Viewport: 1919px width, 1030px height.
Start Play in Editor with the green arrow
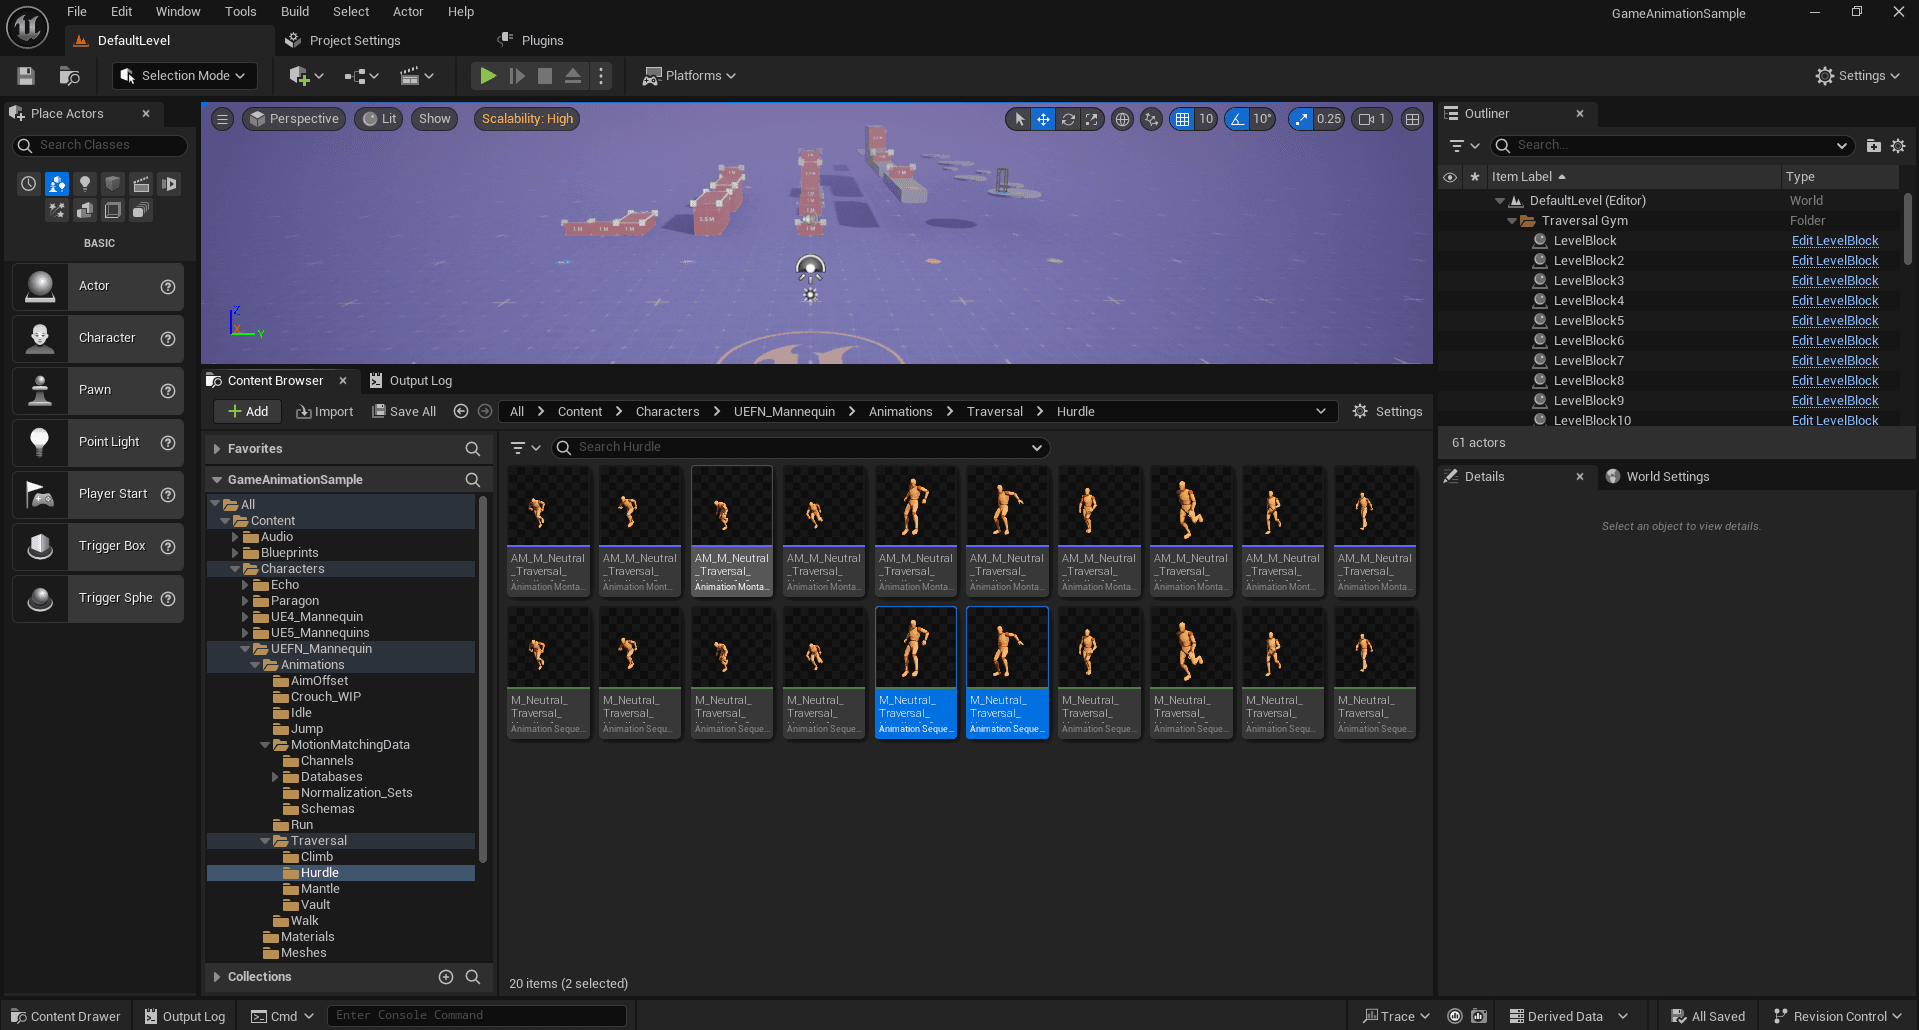[488, 76]
